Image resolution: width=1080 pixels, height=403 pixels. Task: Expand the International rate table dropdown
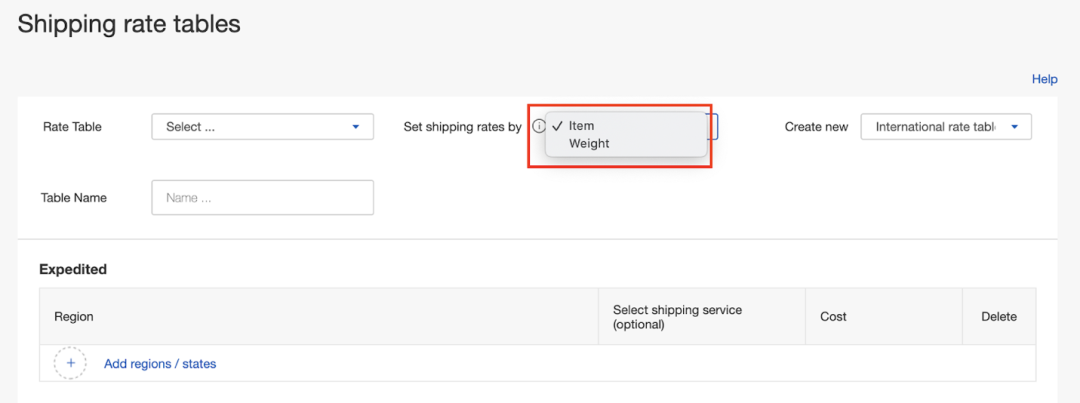coord(945,127)
